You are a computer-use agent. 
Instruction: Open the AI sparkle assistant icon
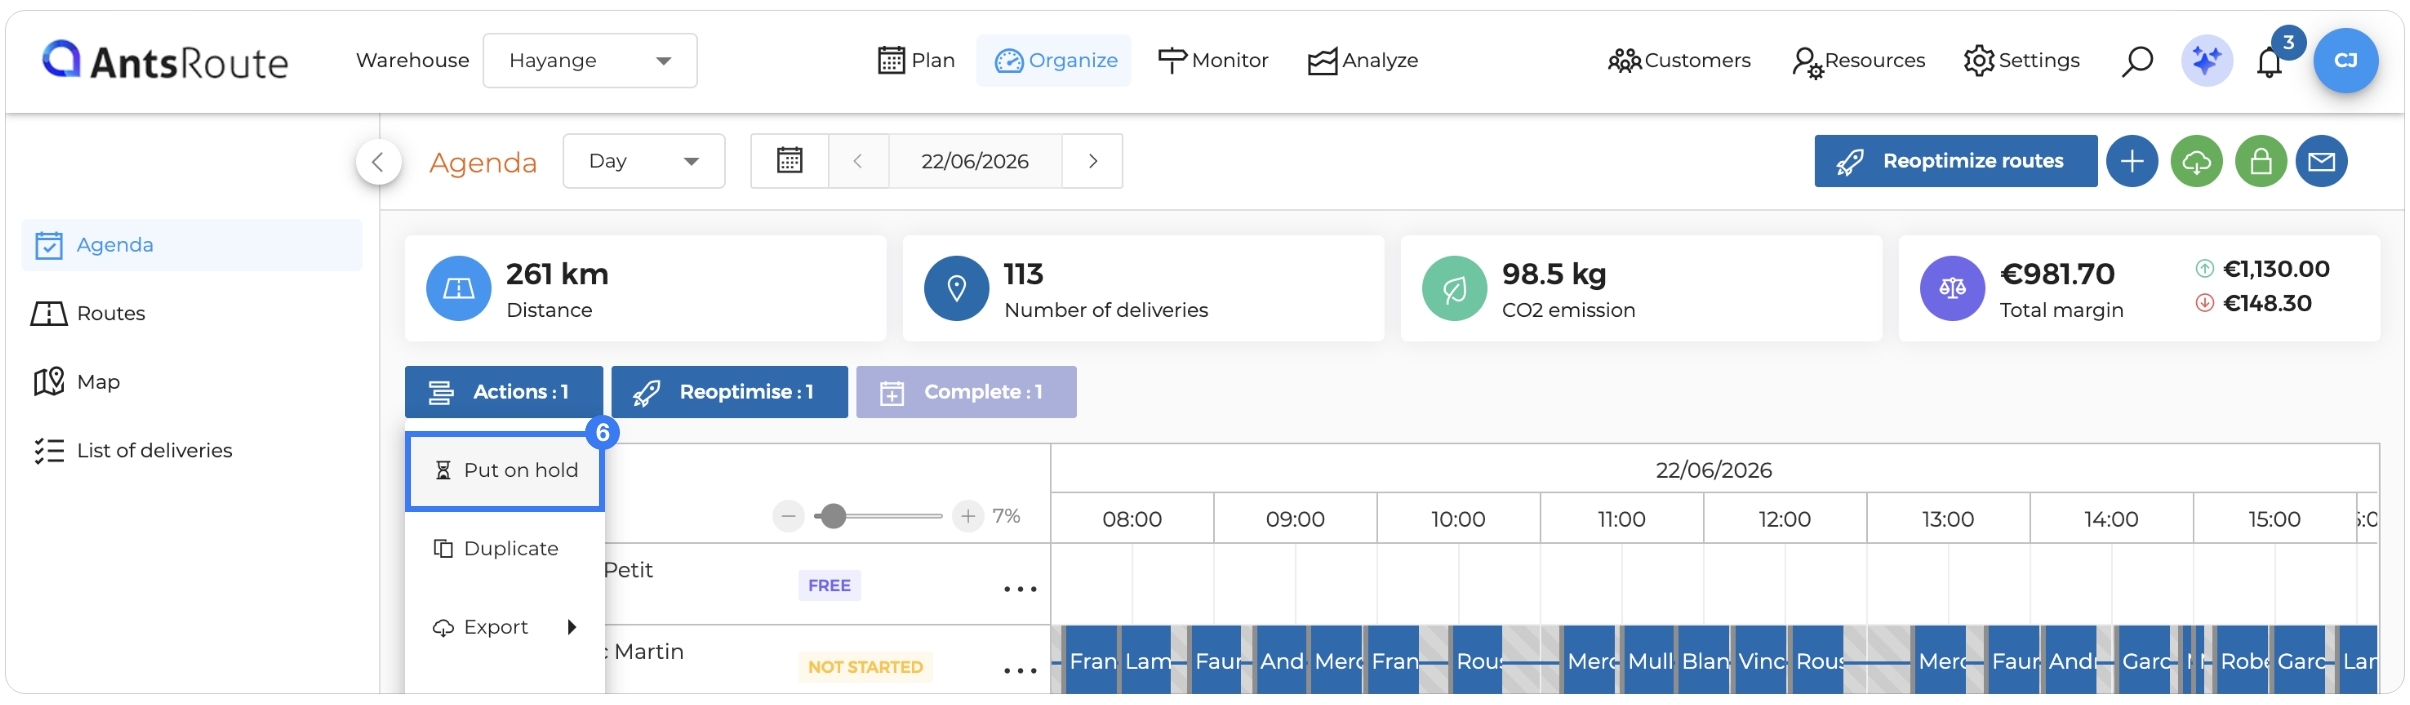[2206, 61]
